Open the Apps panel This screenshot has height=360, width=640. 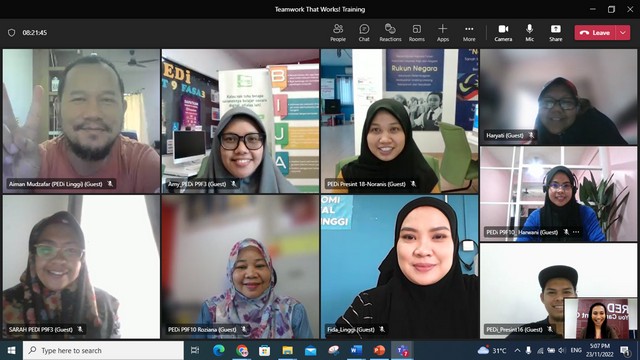(443, 33)
